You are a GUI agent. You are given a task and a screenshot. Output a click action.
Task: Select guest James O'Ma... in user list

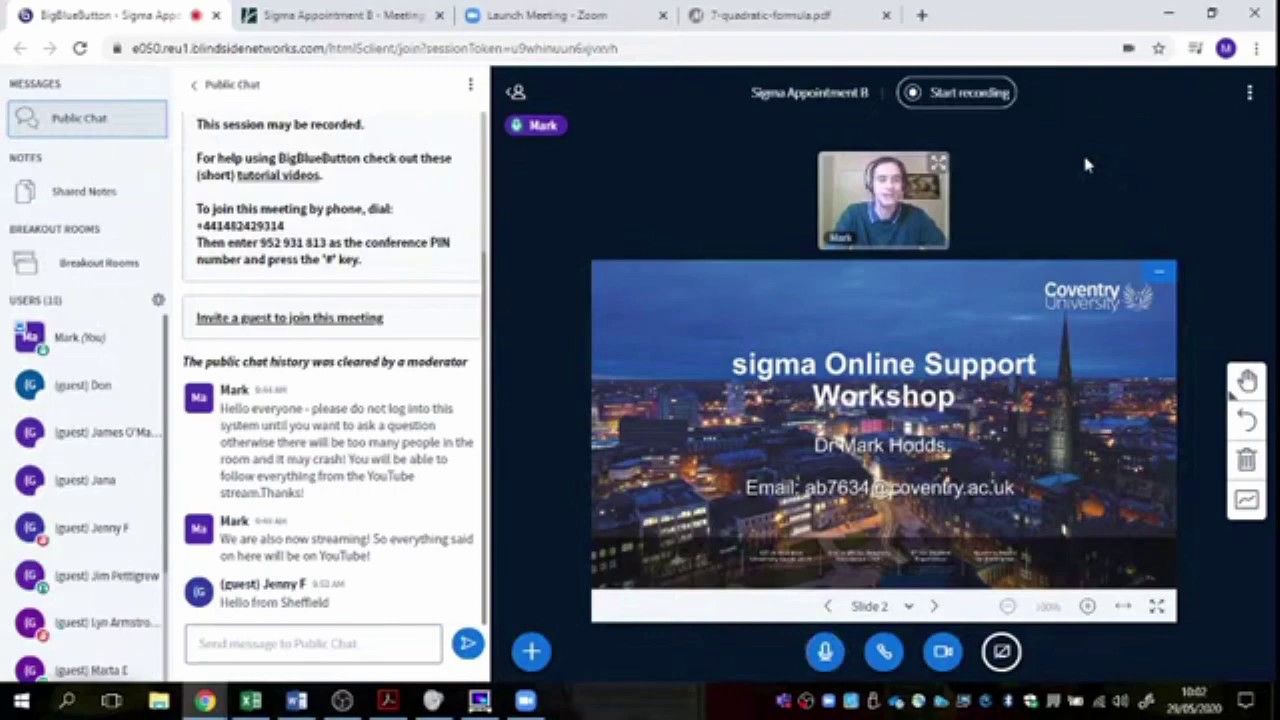84,432
